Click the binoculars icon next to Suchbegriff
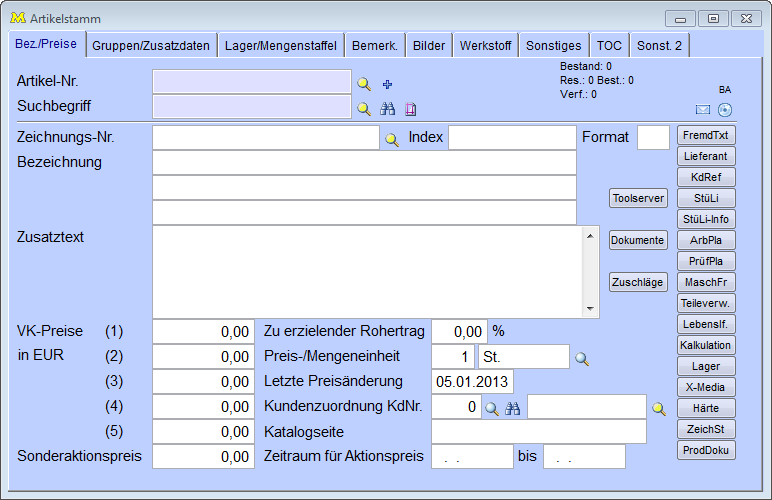The height and width of the screenshot is (500, 772). pyautogui.click(x=388, y=109)
